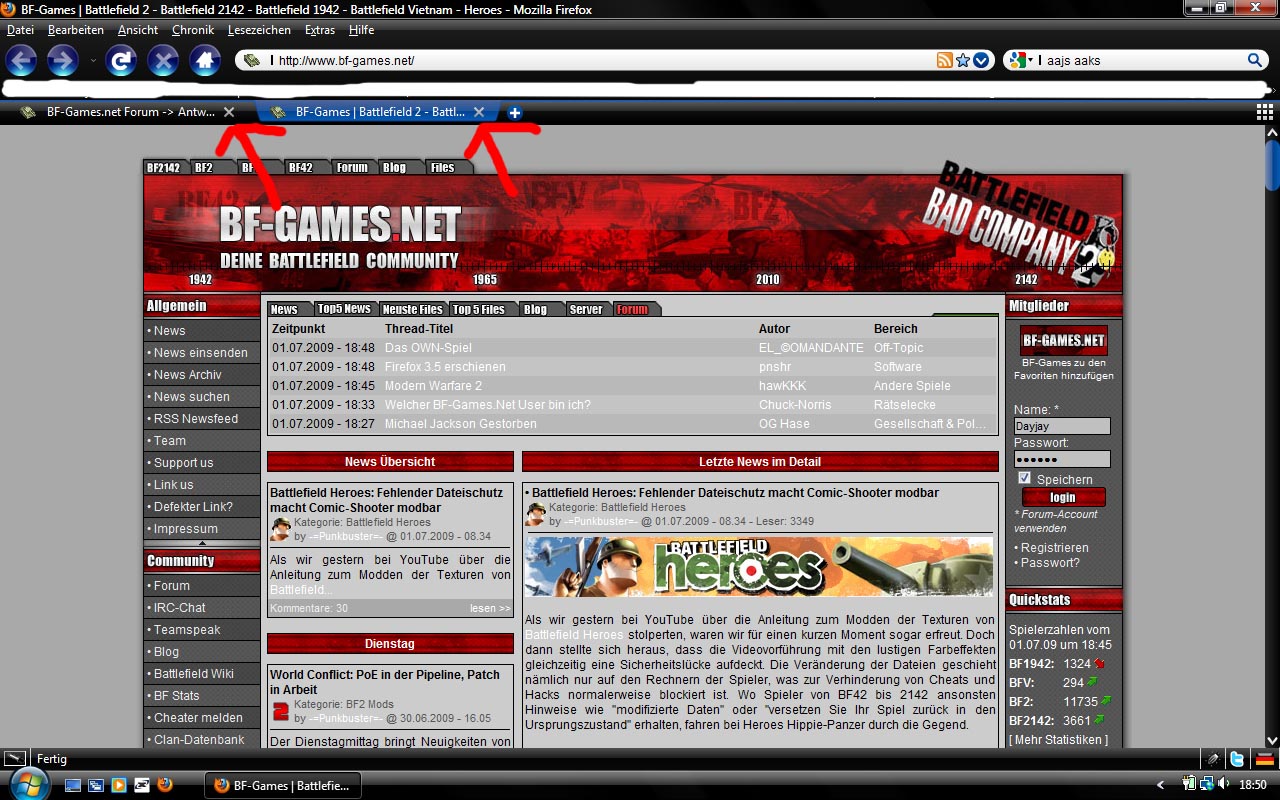Click the German flag icon in status bar
The width and height of the screenshot is (1280, 800).
tap(1265, 759)
